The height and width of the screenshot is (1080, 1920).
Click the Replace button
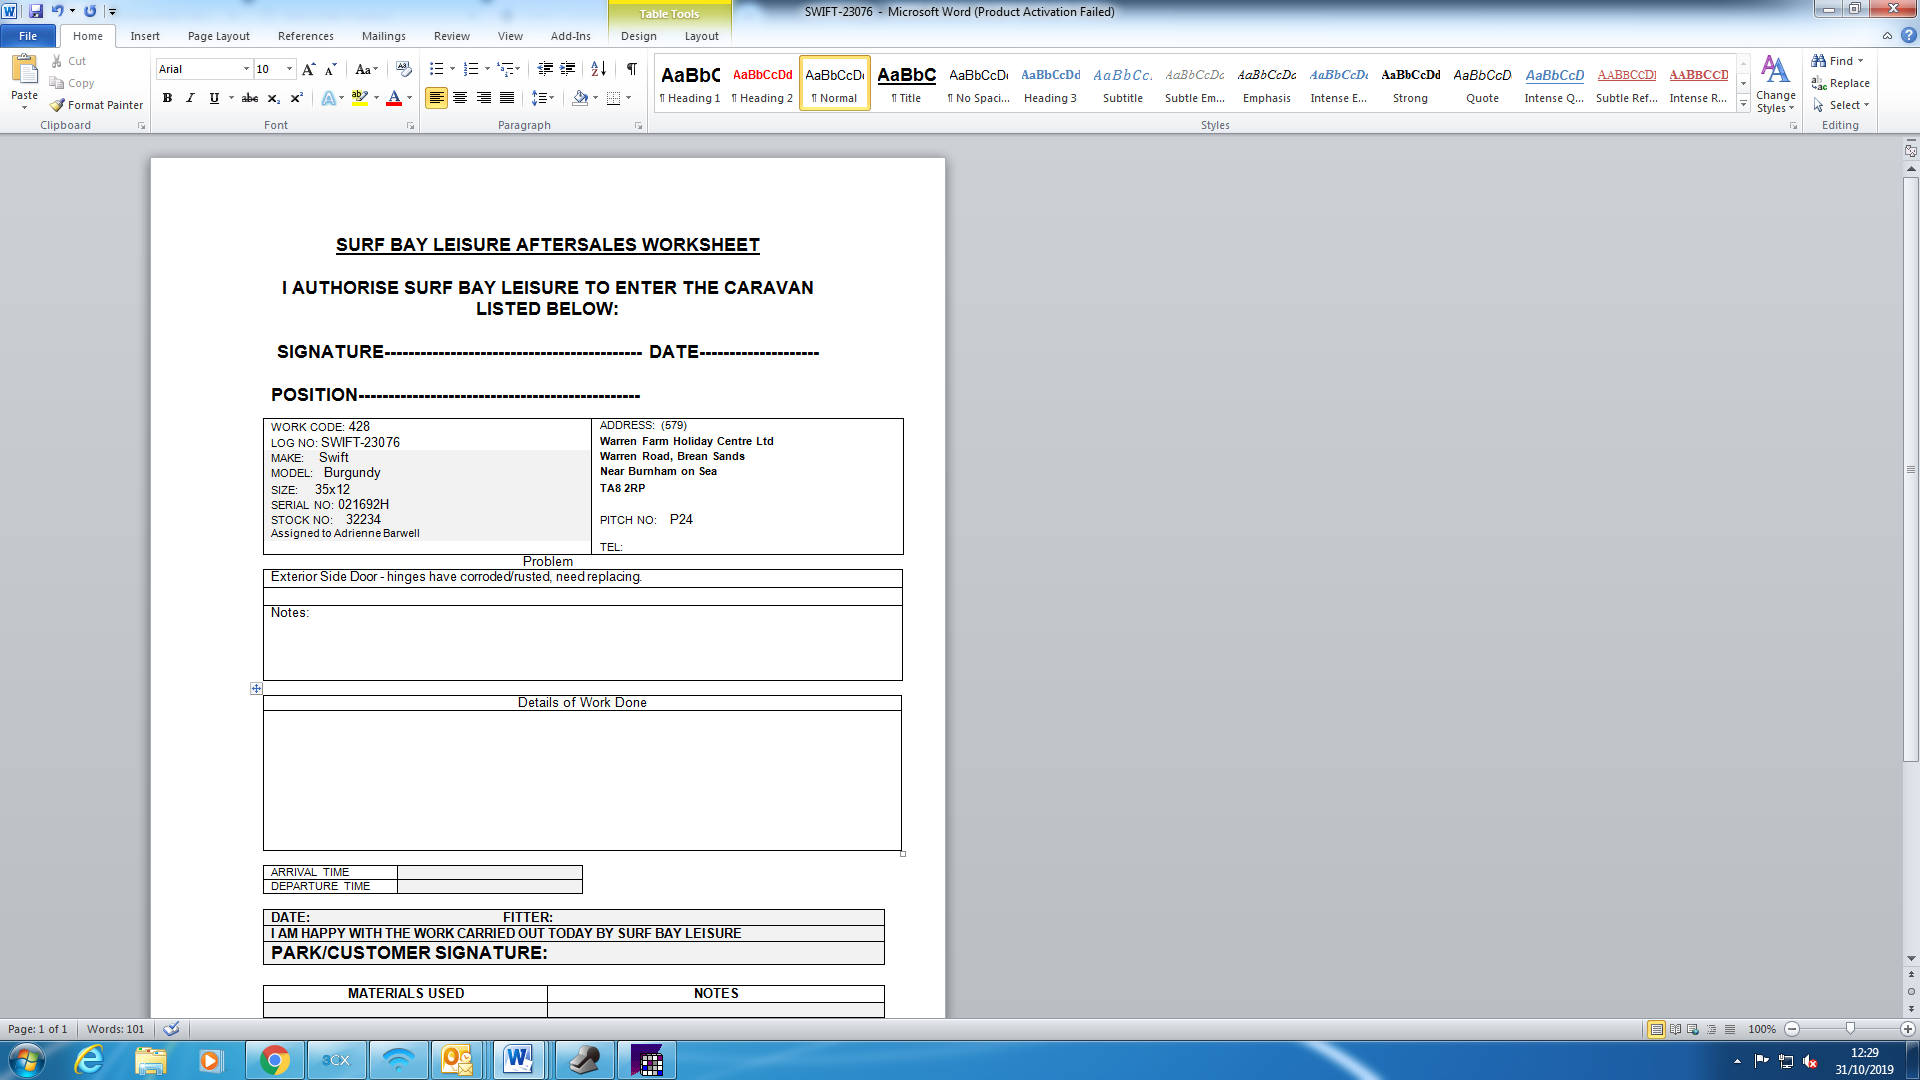(1841, 83)
